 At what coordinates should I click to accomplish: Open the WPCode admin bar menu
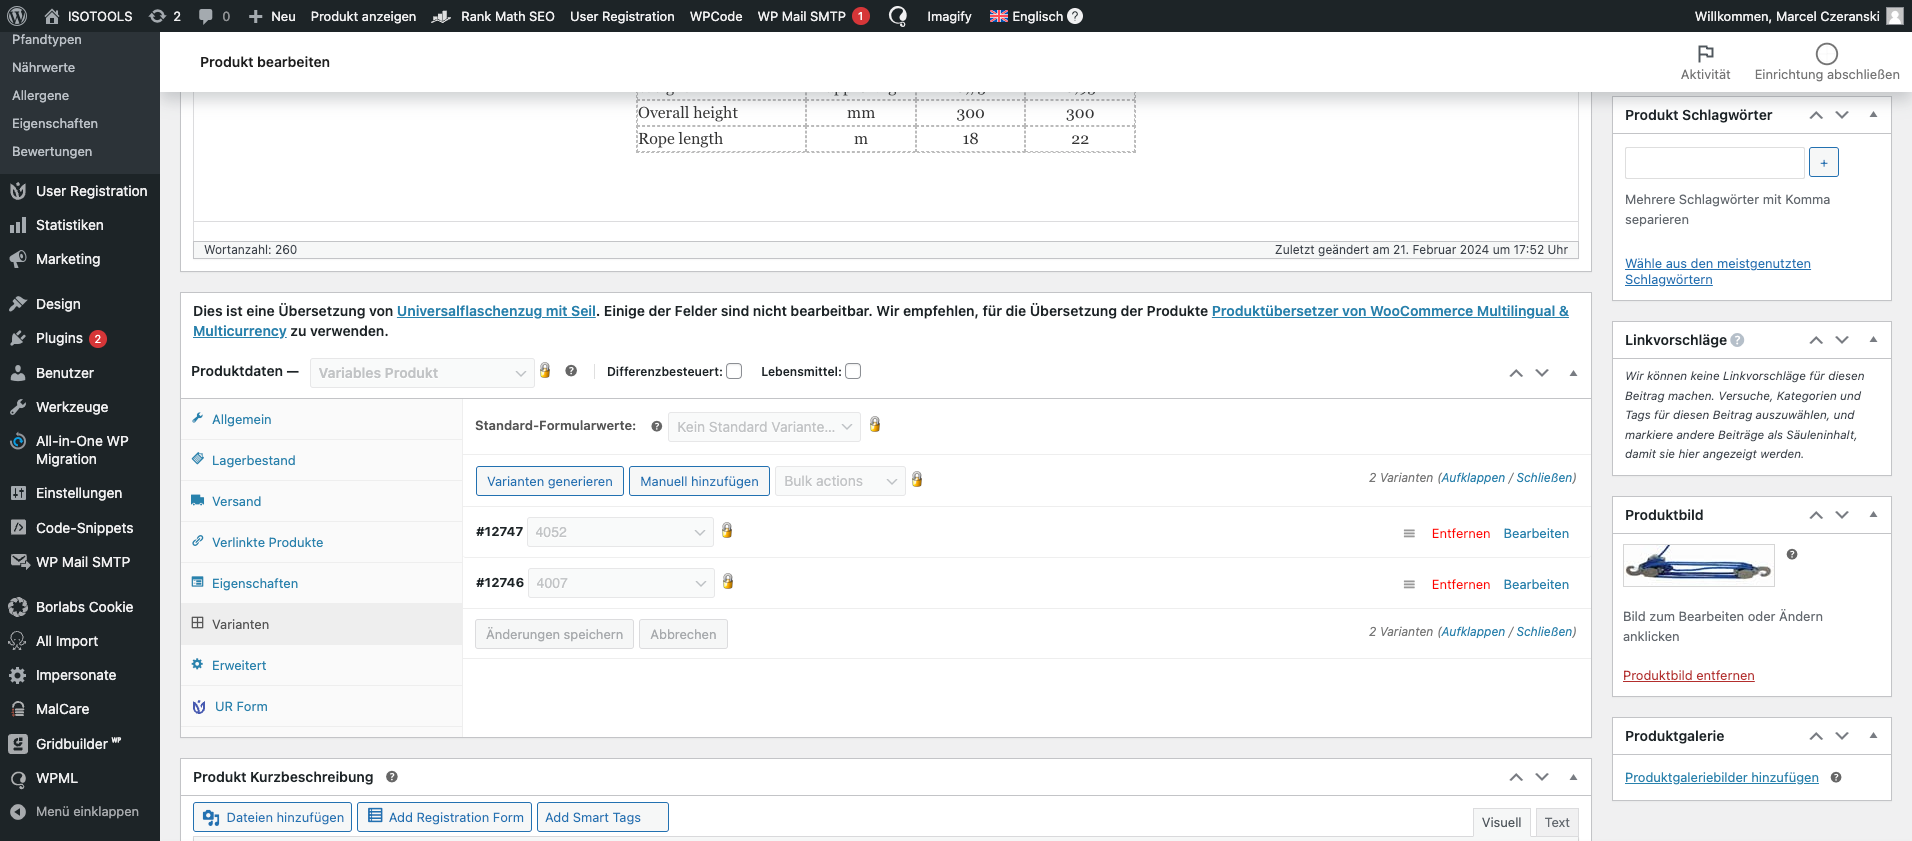pyautogui.click(x=716, y=16)
